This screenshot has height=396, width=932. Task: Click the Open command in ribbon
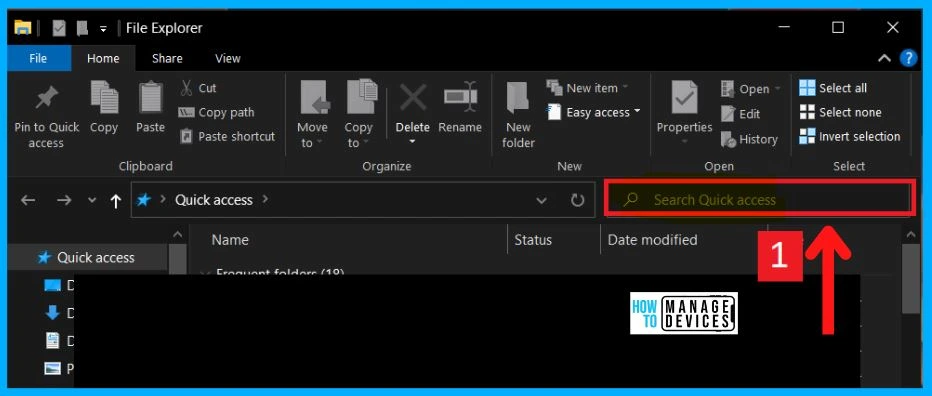[751, 89]
